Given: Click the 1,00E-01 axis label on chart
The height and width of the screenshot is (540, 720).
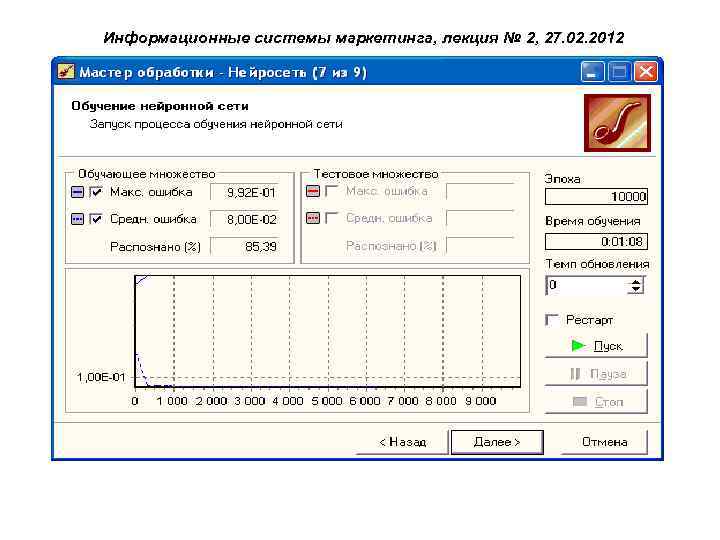Looking at the screenshot, I should (101, 377).
